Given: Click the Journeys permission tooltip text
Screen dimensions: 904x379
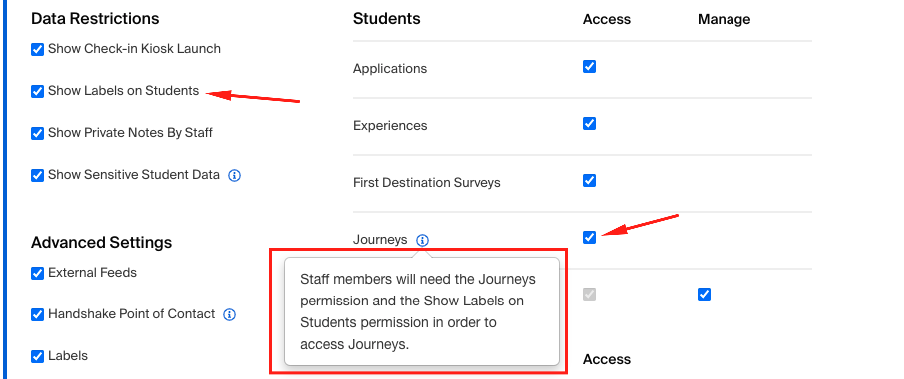Looking at the screenshot, I should click(418, 312).
